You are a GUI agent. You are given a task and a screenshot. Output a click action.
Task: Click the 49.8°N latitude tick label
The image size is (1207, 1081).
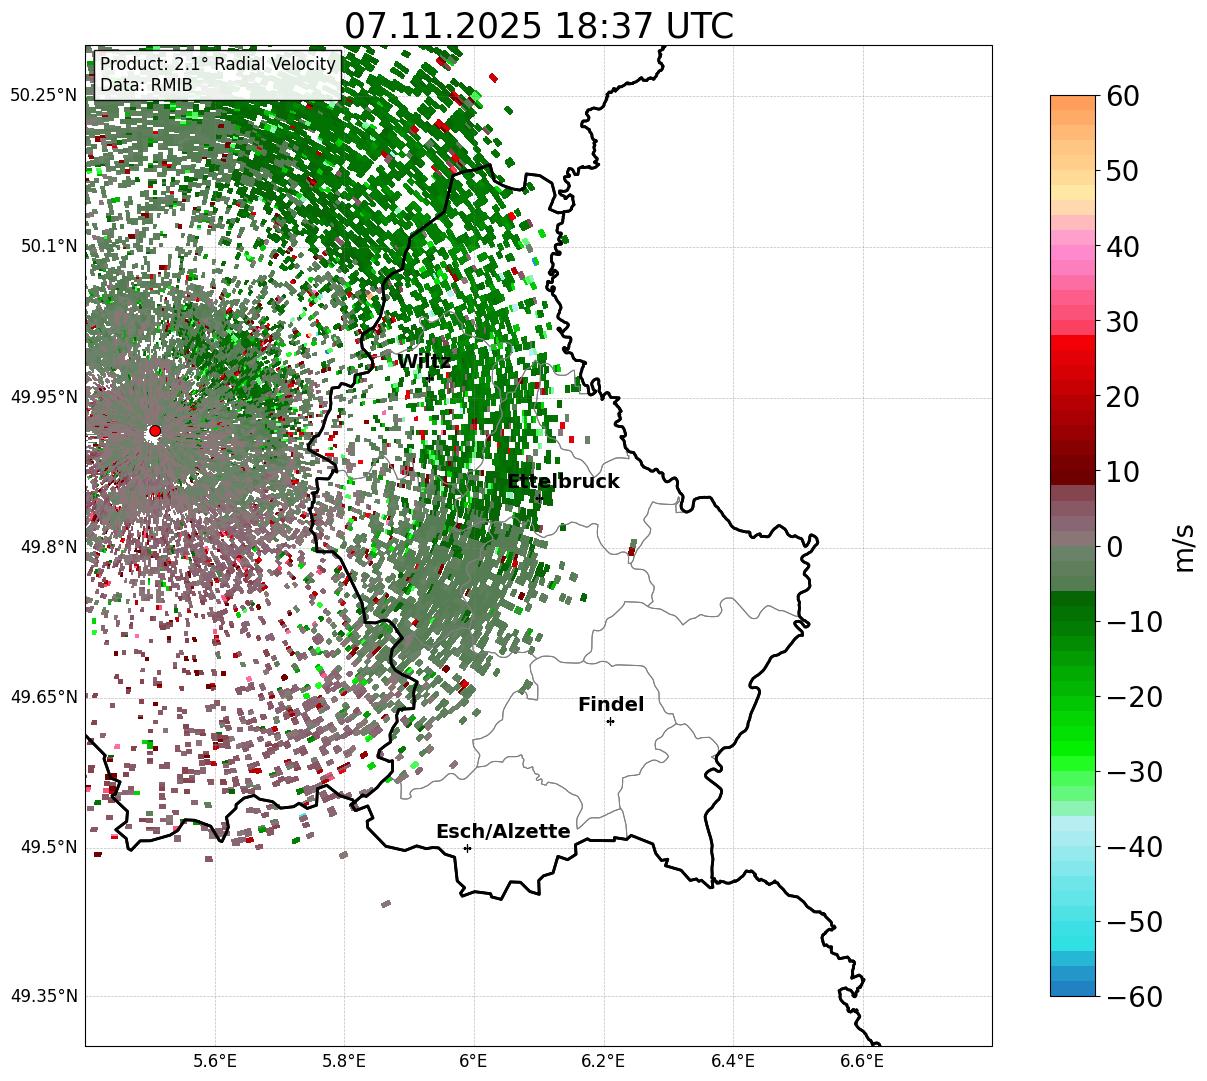tap(48, 547)
